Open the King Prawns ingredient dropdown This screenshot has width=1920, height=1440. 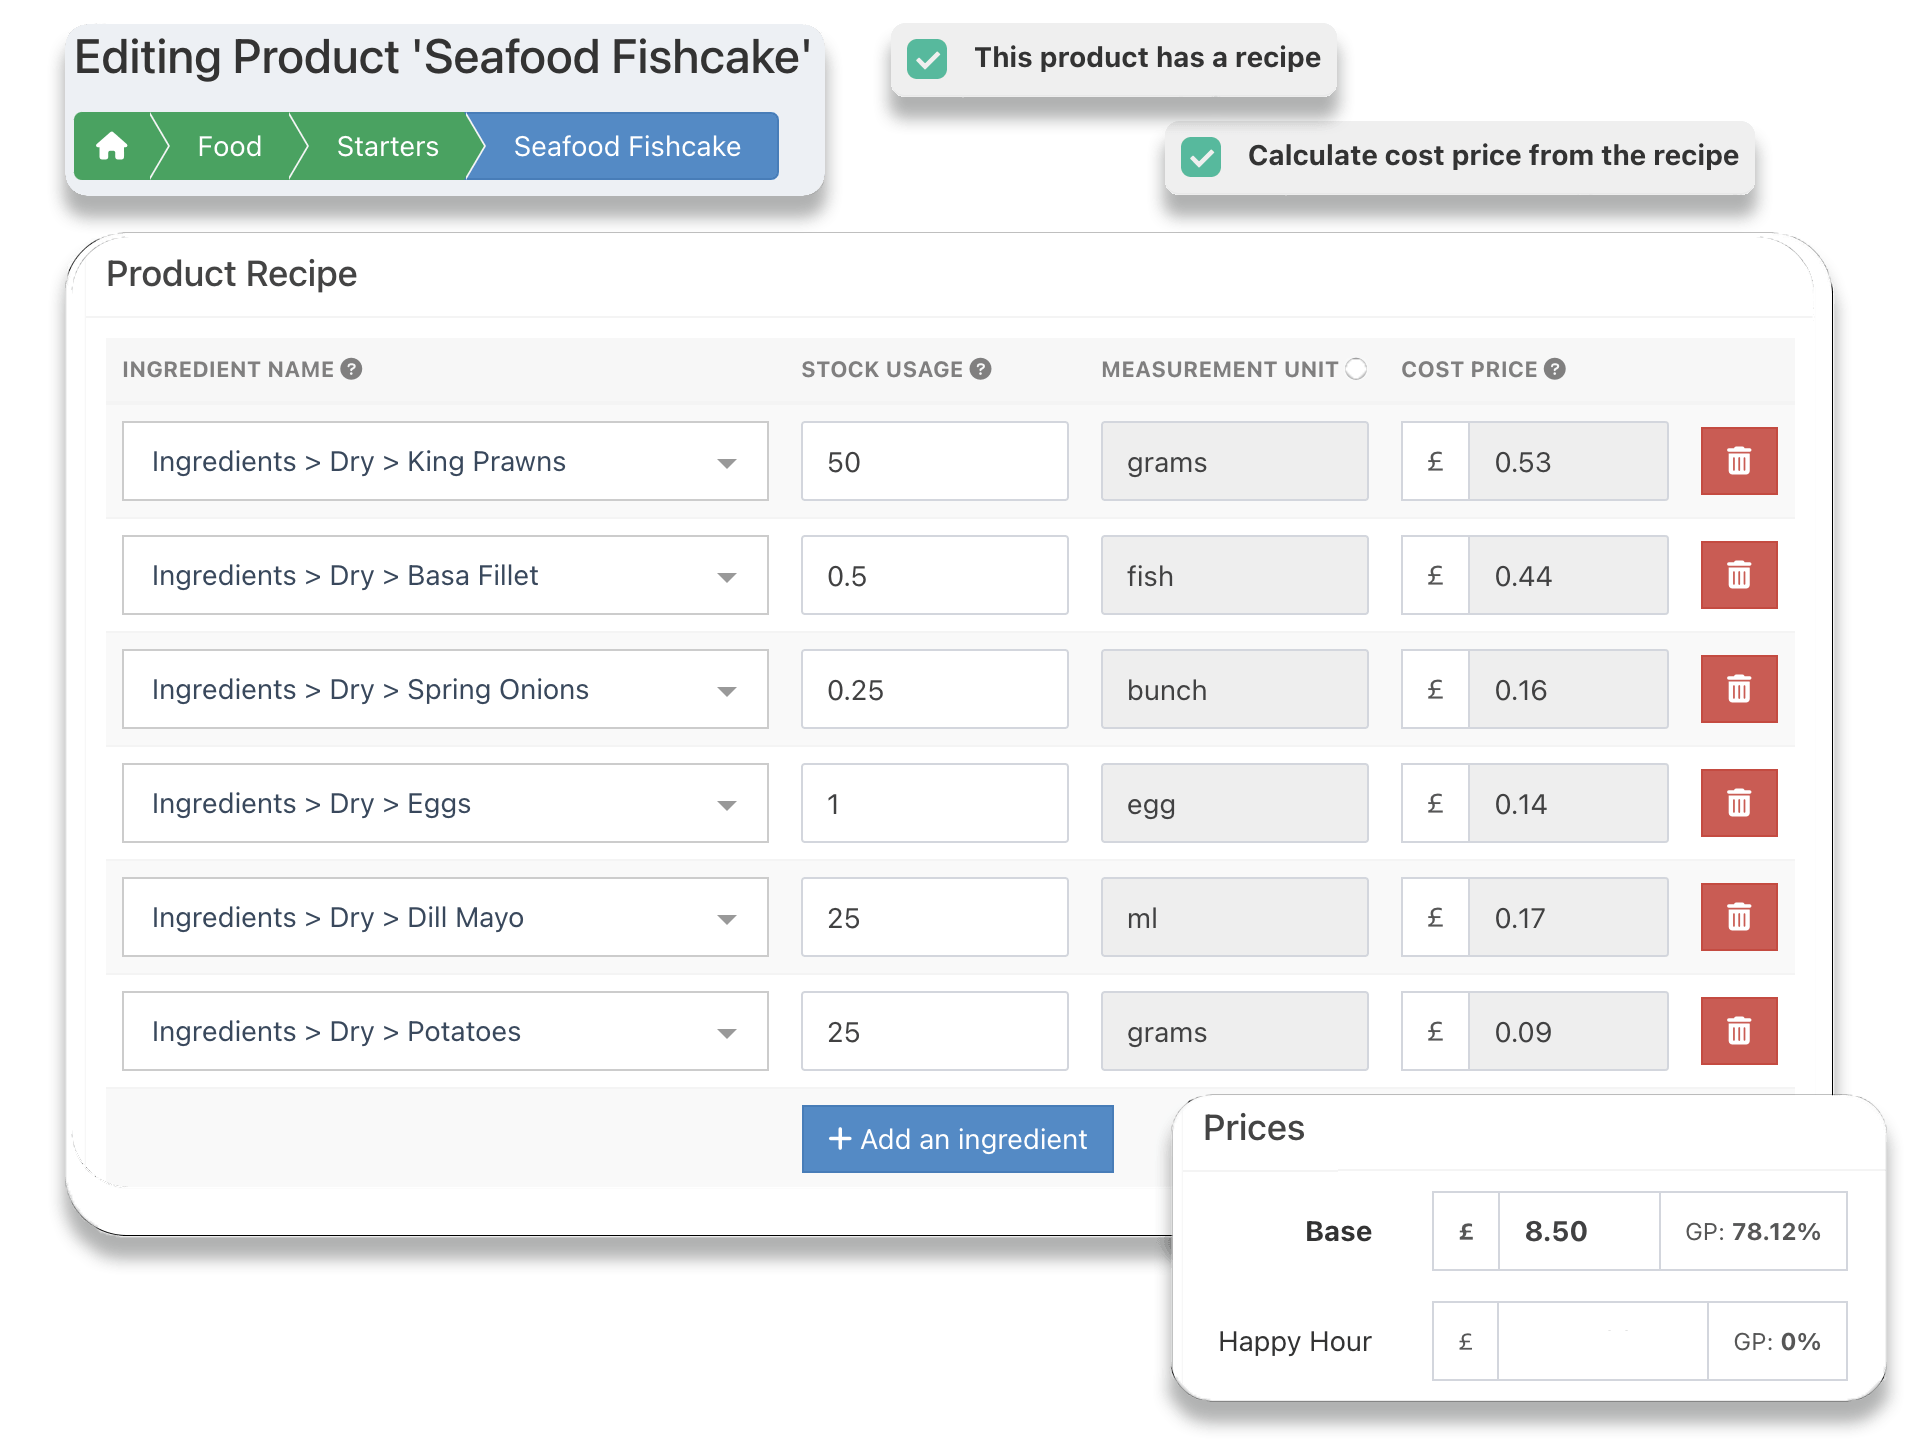click(727, 461)
